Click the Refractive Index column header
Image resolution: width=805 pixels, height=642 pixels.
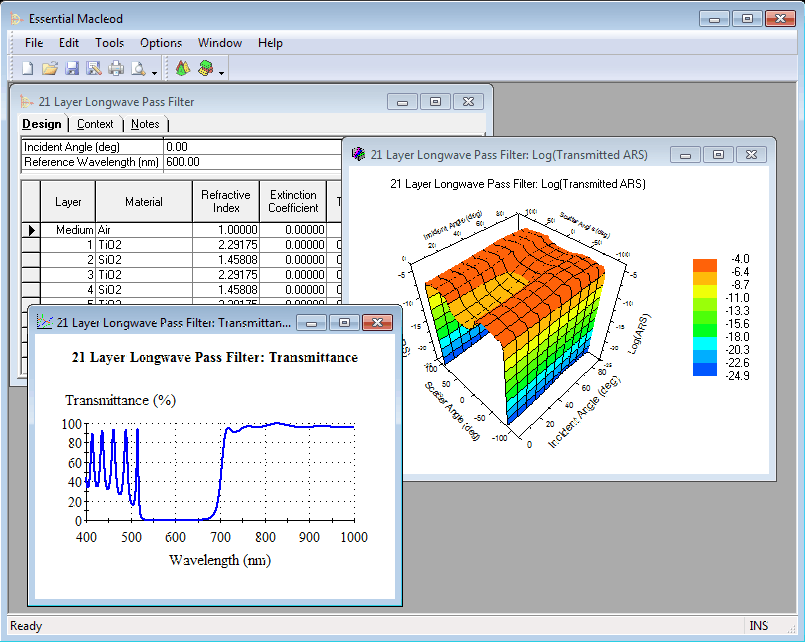[x=225, y=202]
